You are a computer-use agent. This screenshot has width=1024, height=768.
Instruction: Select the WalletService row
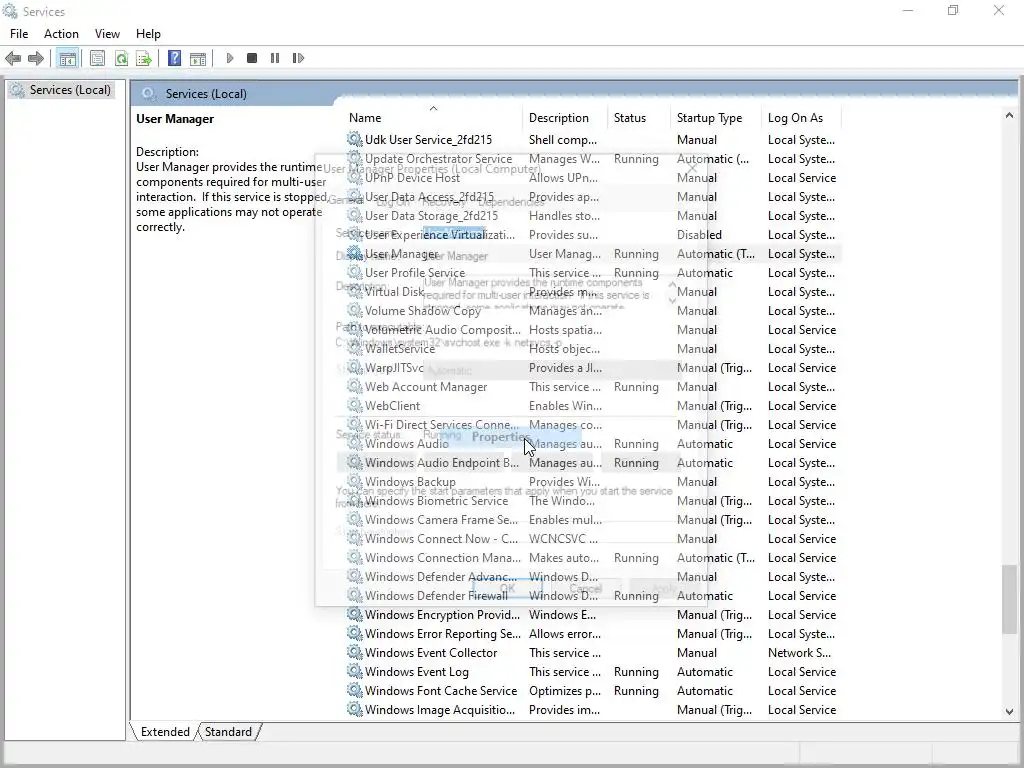coord(592,349)
